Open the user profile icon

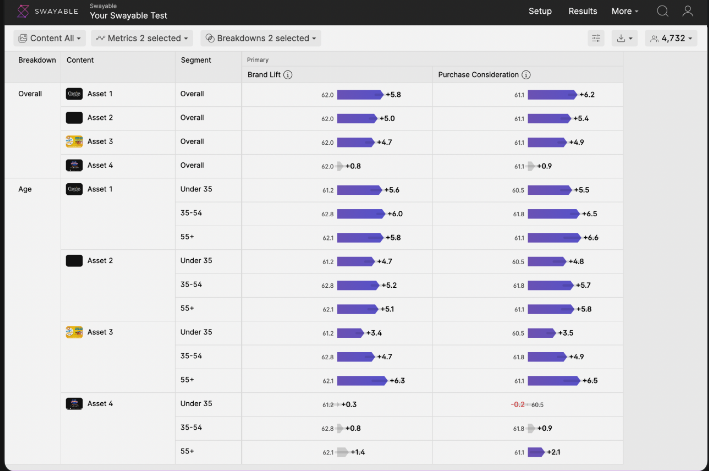click(x=688, y=11)
